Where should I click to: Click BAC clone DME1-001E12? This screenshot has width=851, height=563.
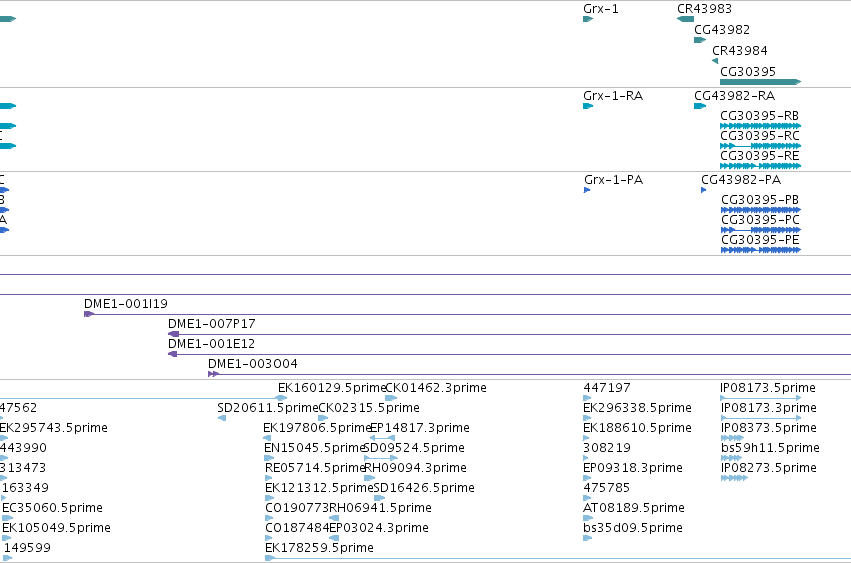coord(510,355)
